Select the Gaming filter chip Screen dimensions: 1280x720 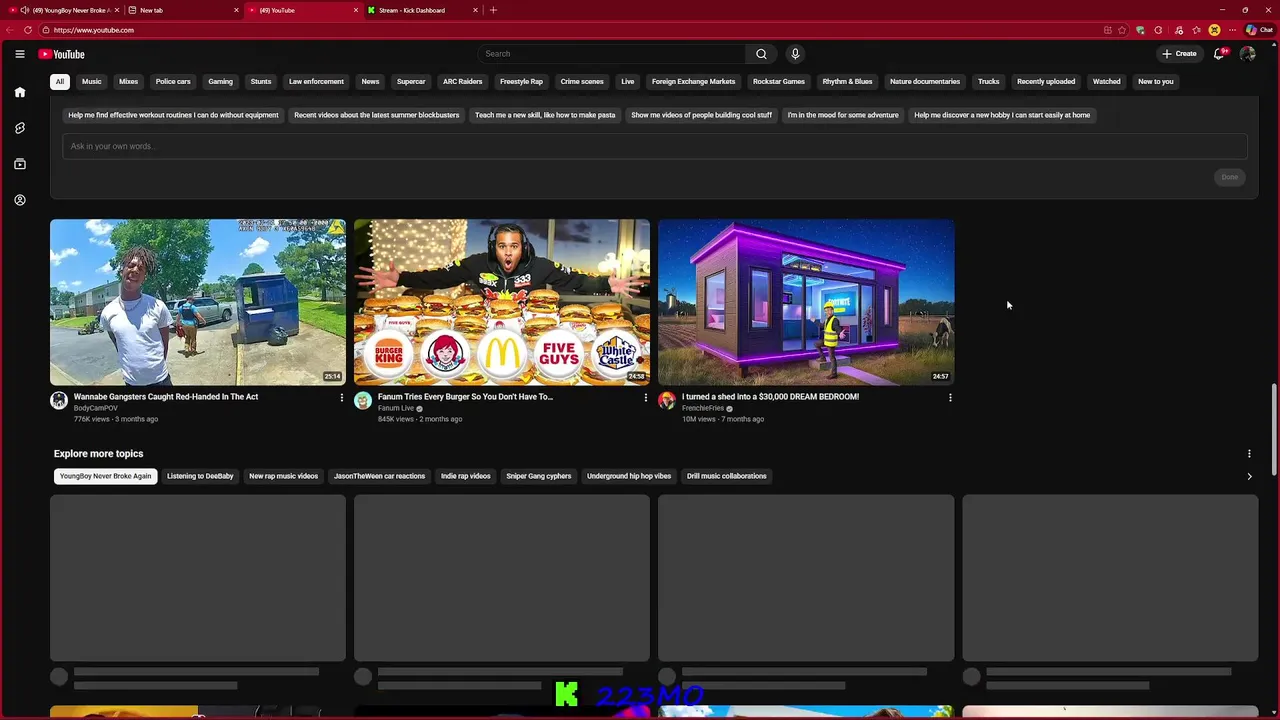221,82
